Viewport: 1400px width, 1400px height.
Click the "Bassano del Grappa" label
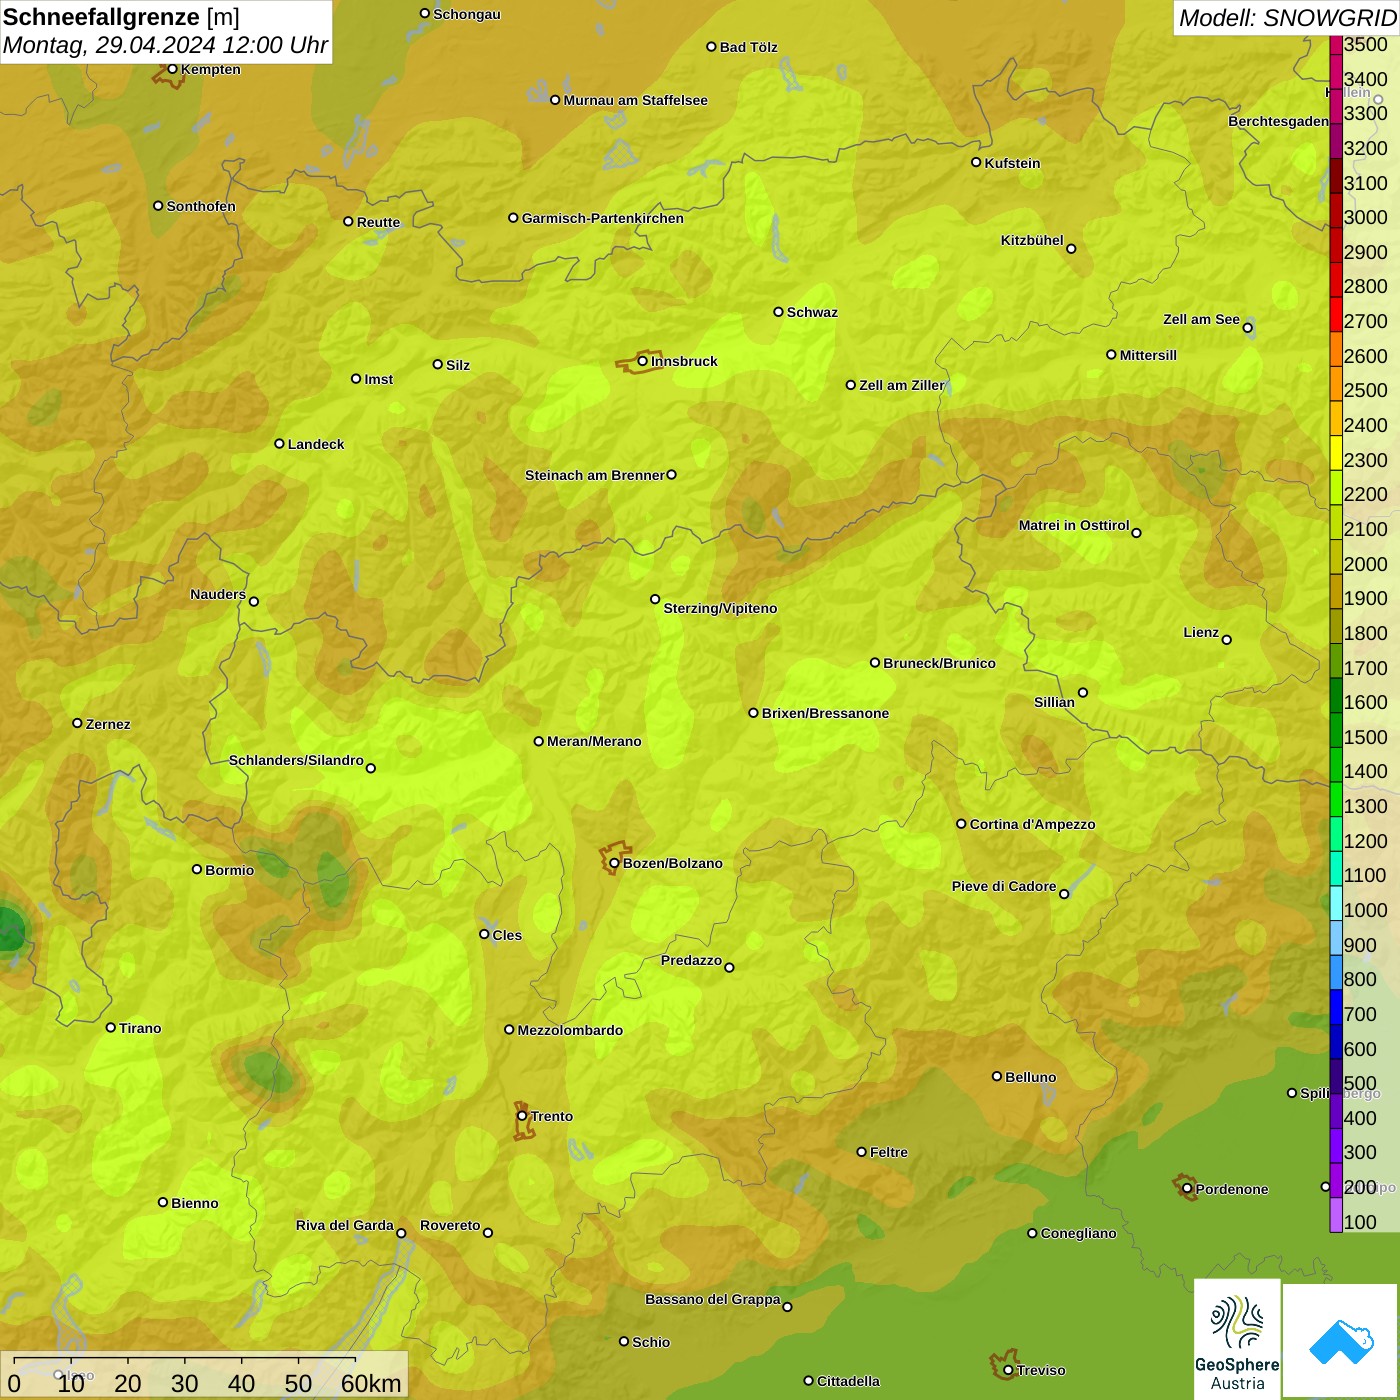[713, 1299]
